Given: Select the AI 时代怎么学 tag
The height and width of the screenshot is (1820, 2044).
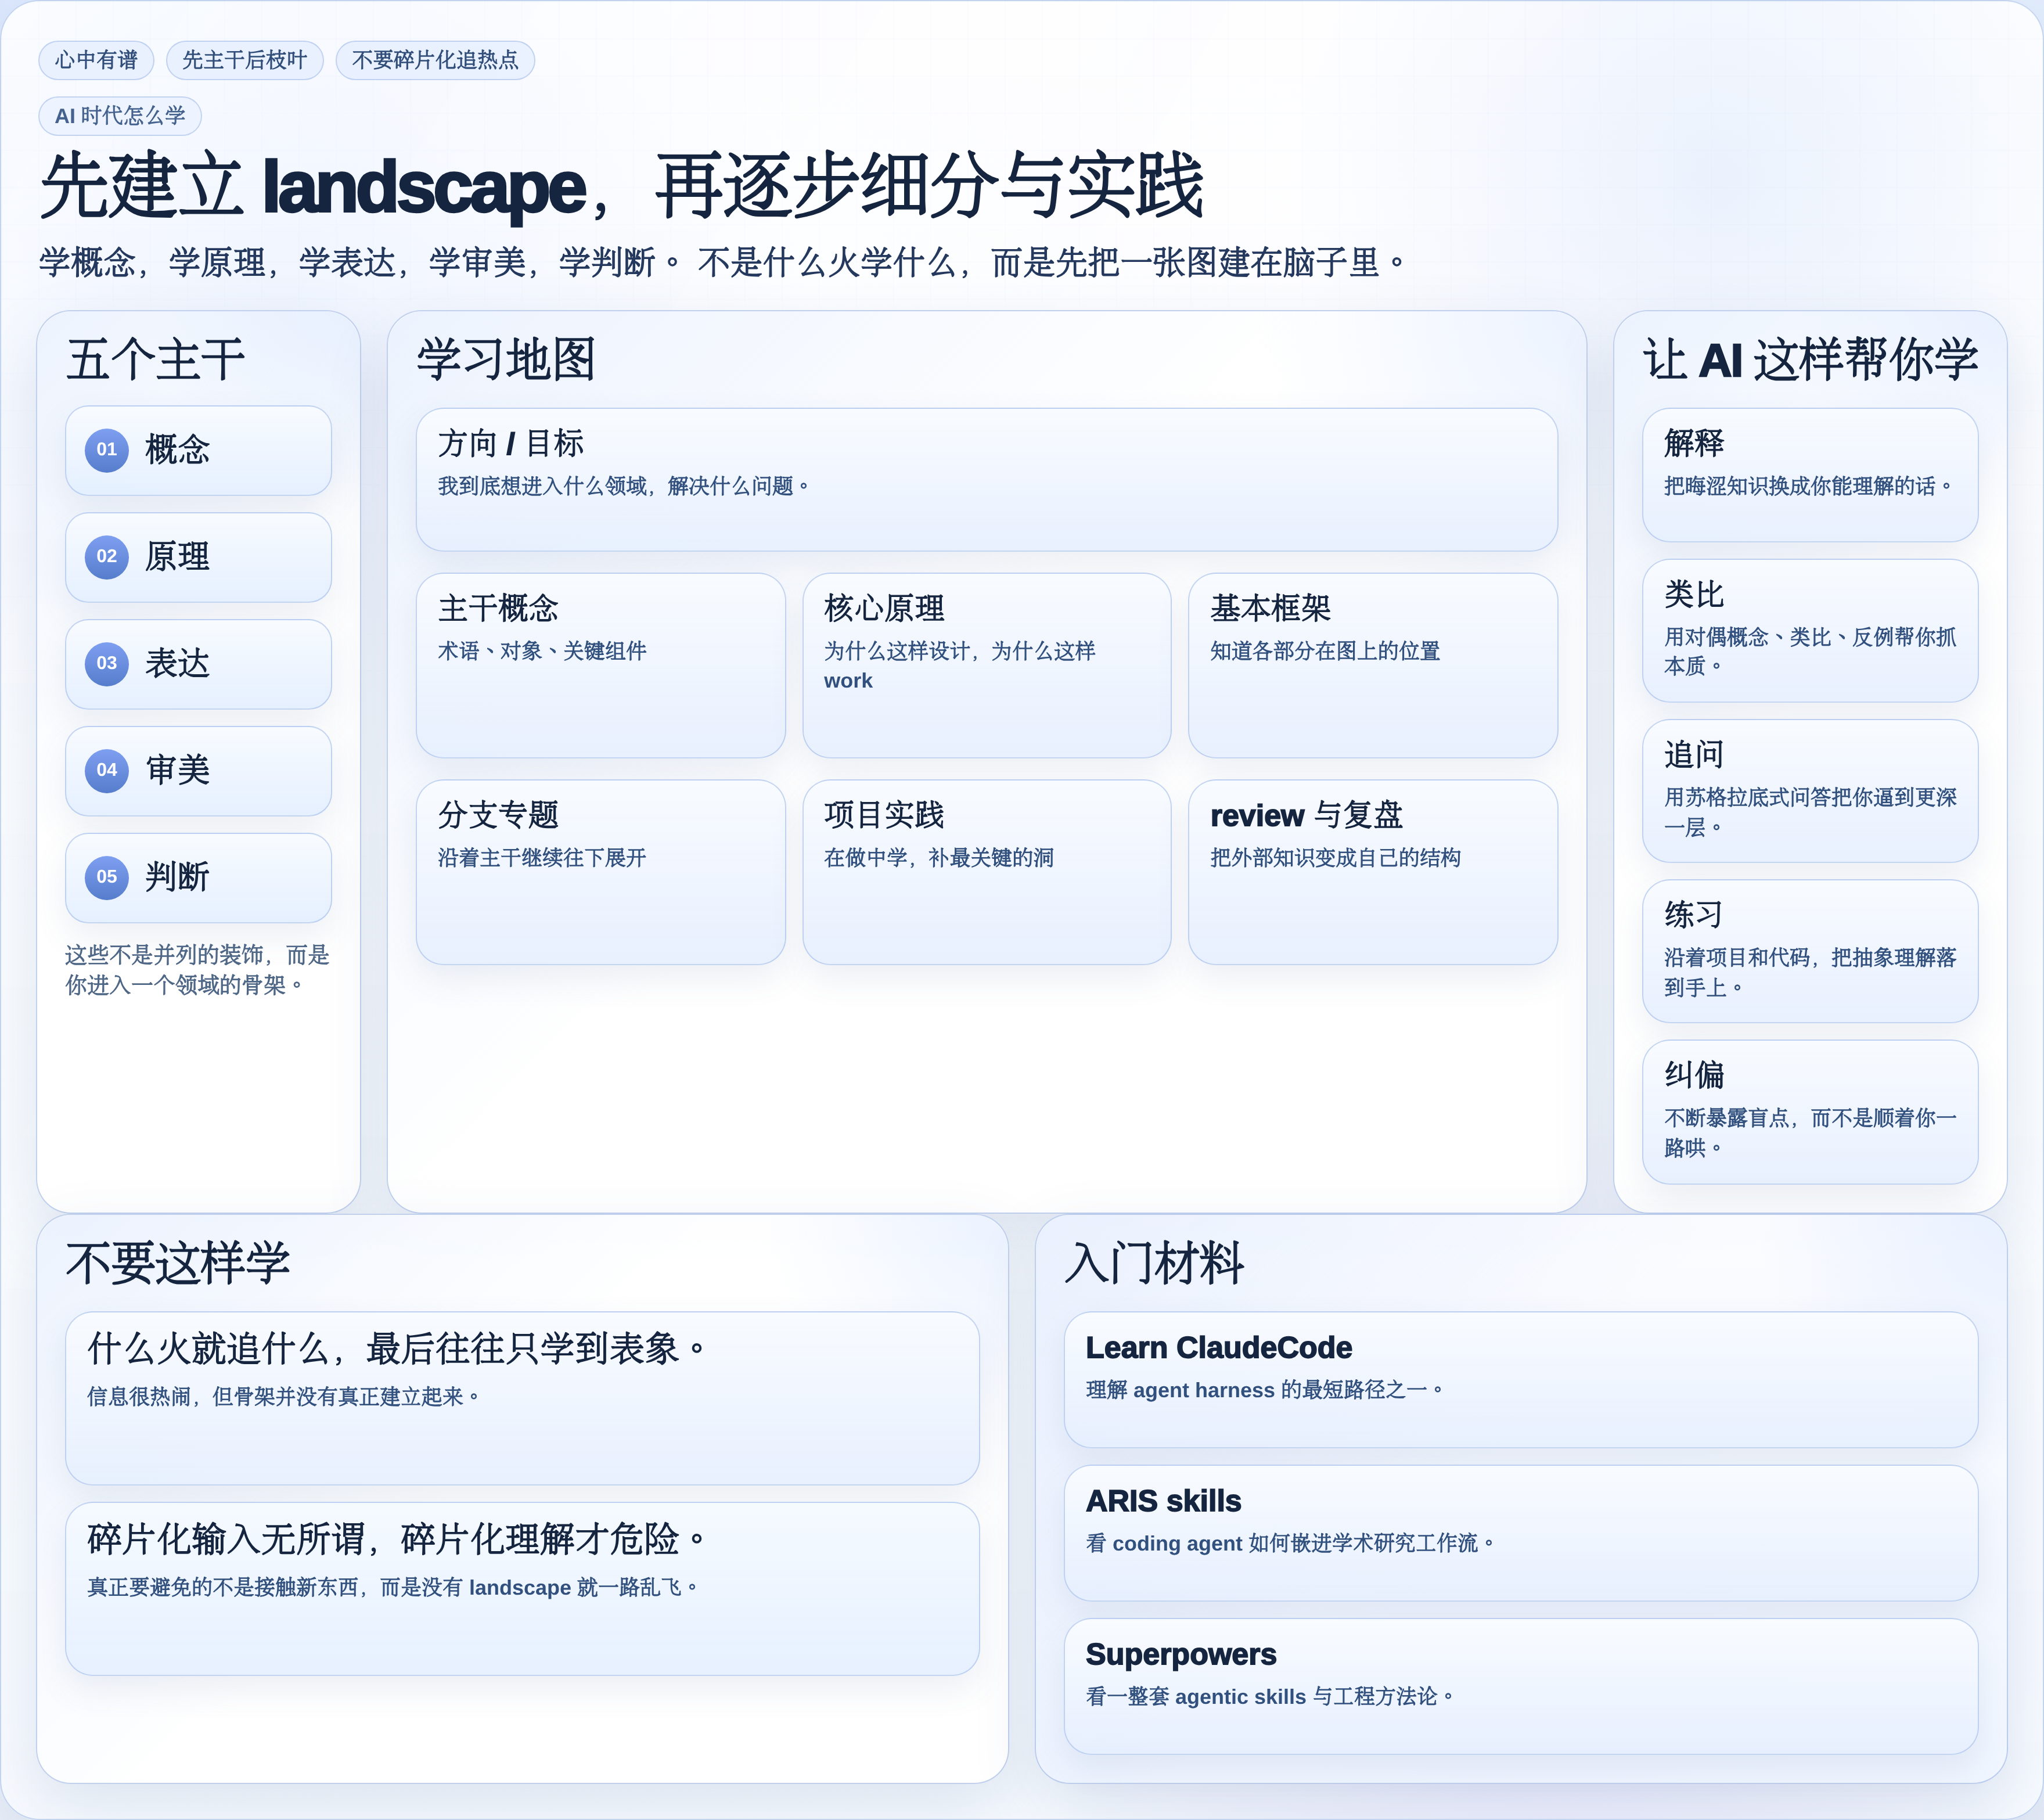Looking at the screenshot, I should tap(120, 116).
